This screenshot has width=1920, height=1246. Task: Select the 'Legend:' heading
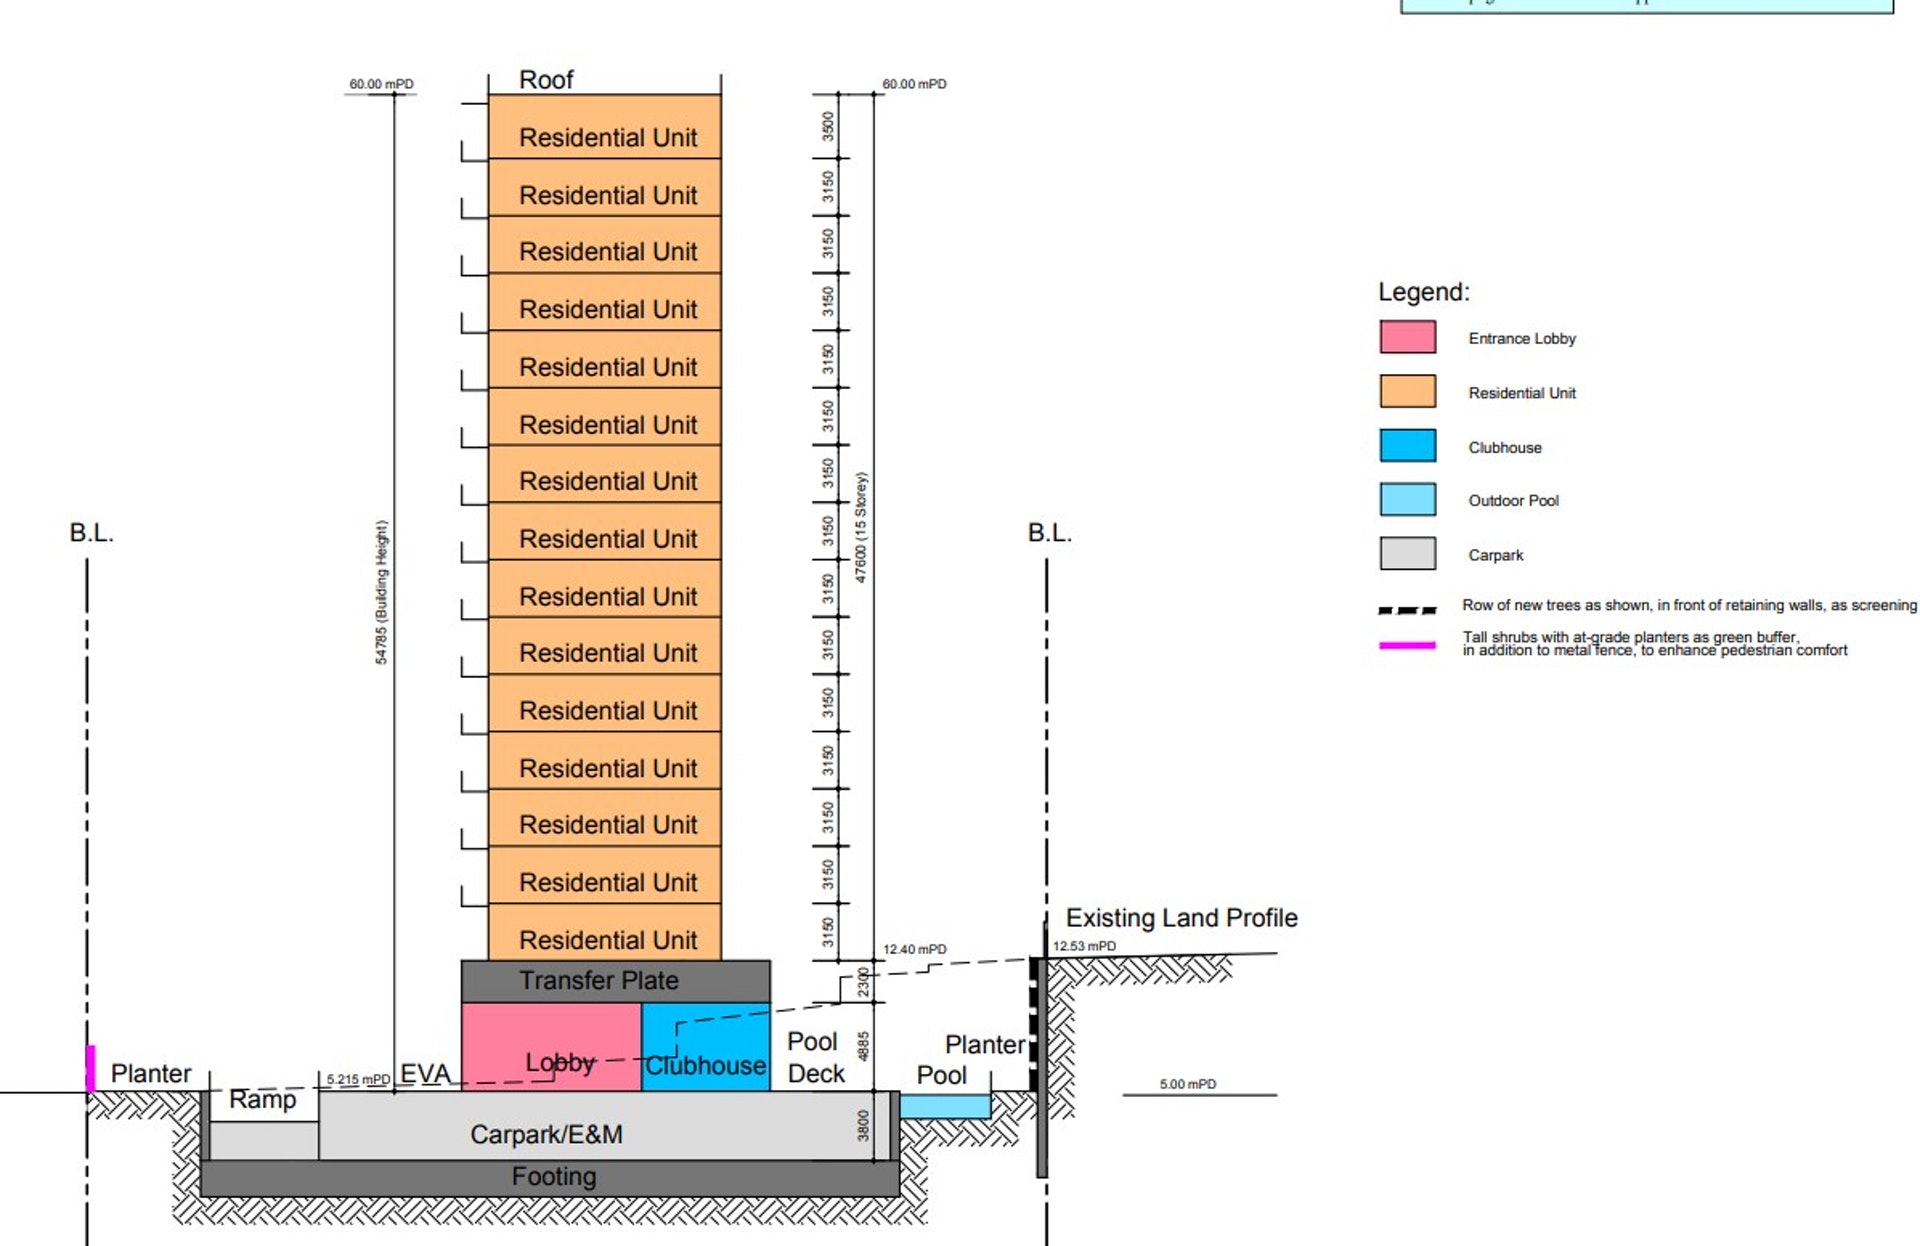pos(1424,292)
